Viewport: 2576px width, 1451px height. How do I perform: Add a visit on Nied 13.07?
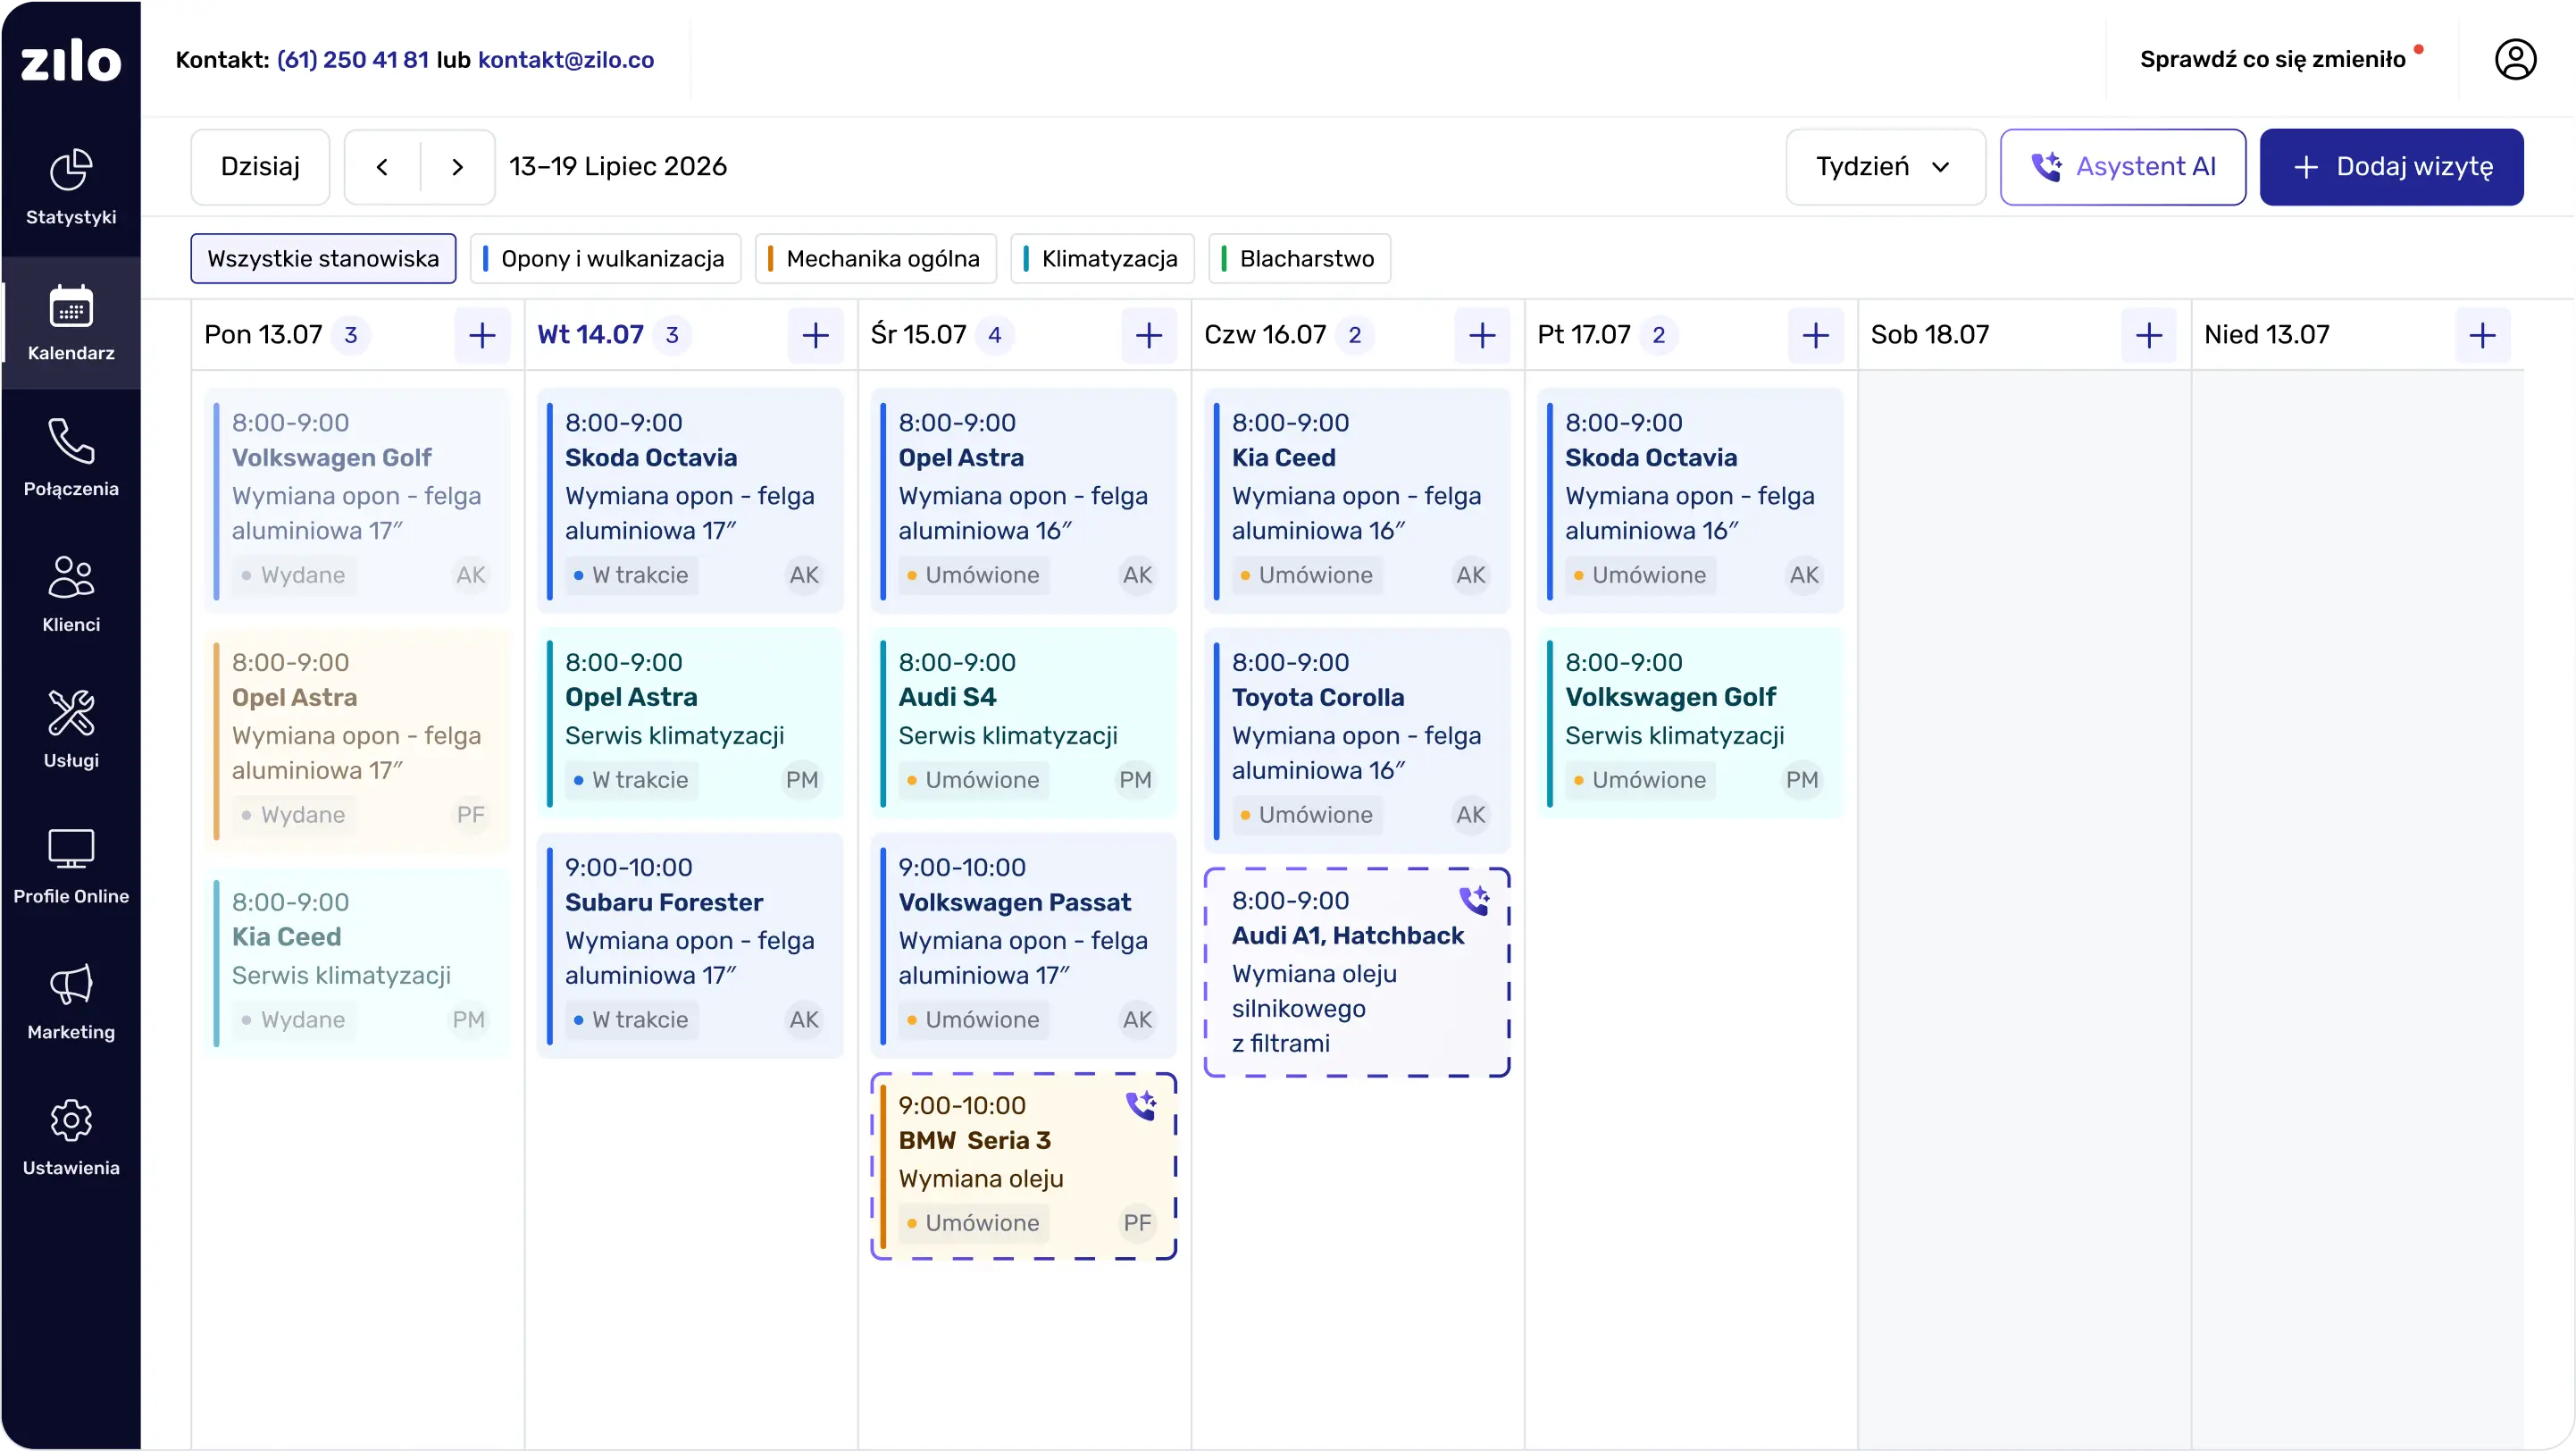[x=2482, y=335]
